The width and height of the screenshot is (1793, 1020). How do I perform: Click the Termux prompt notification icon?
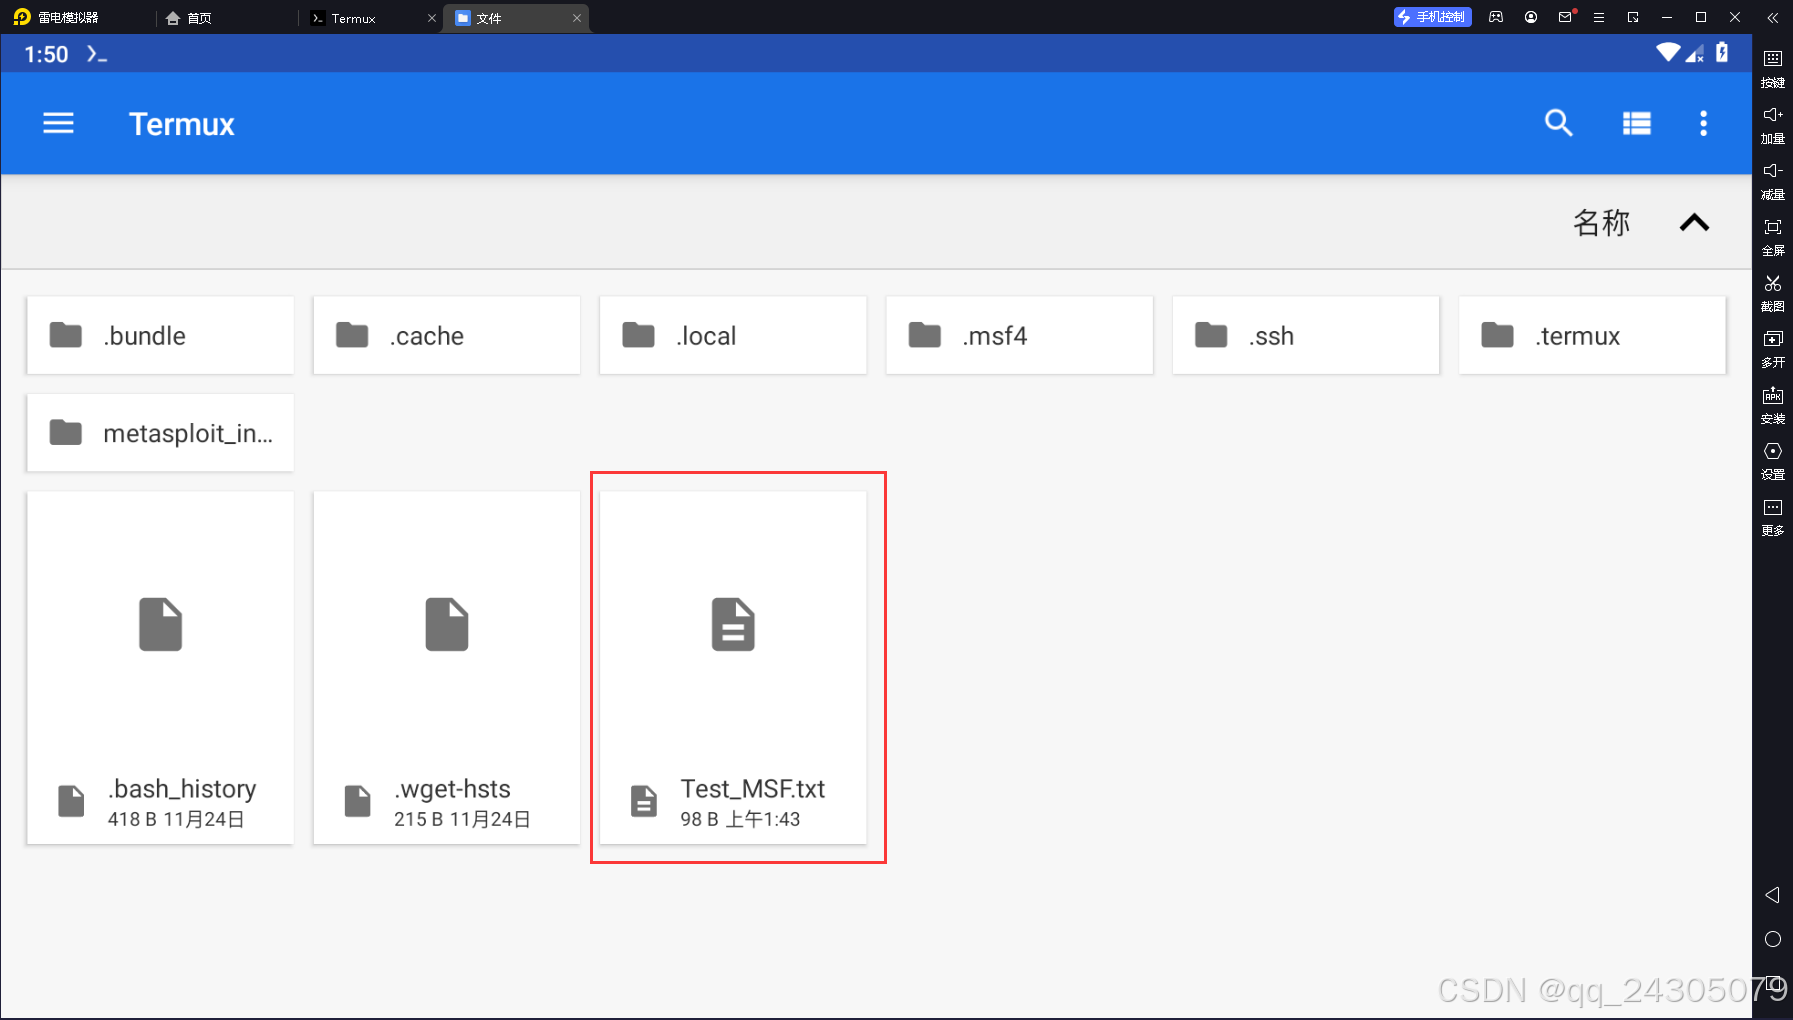pyautogui.click(x=96, y=54)
